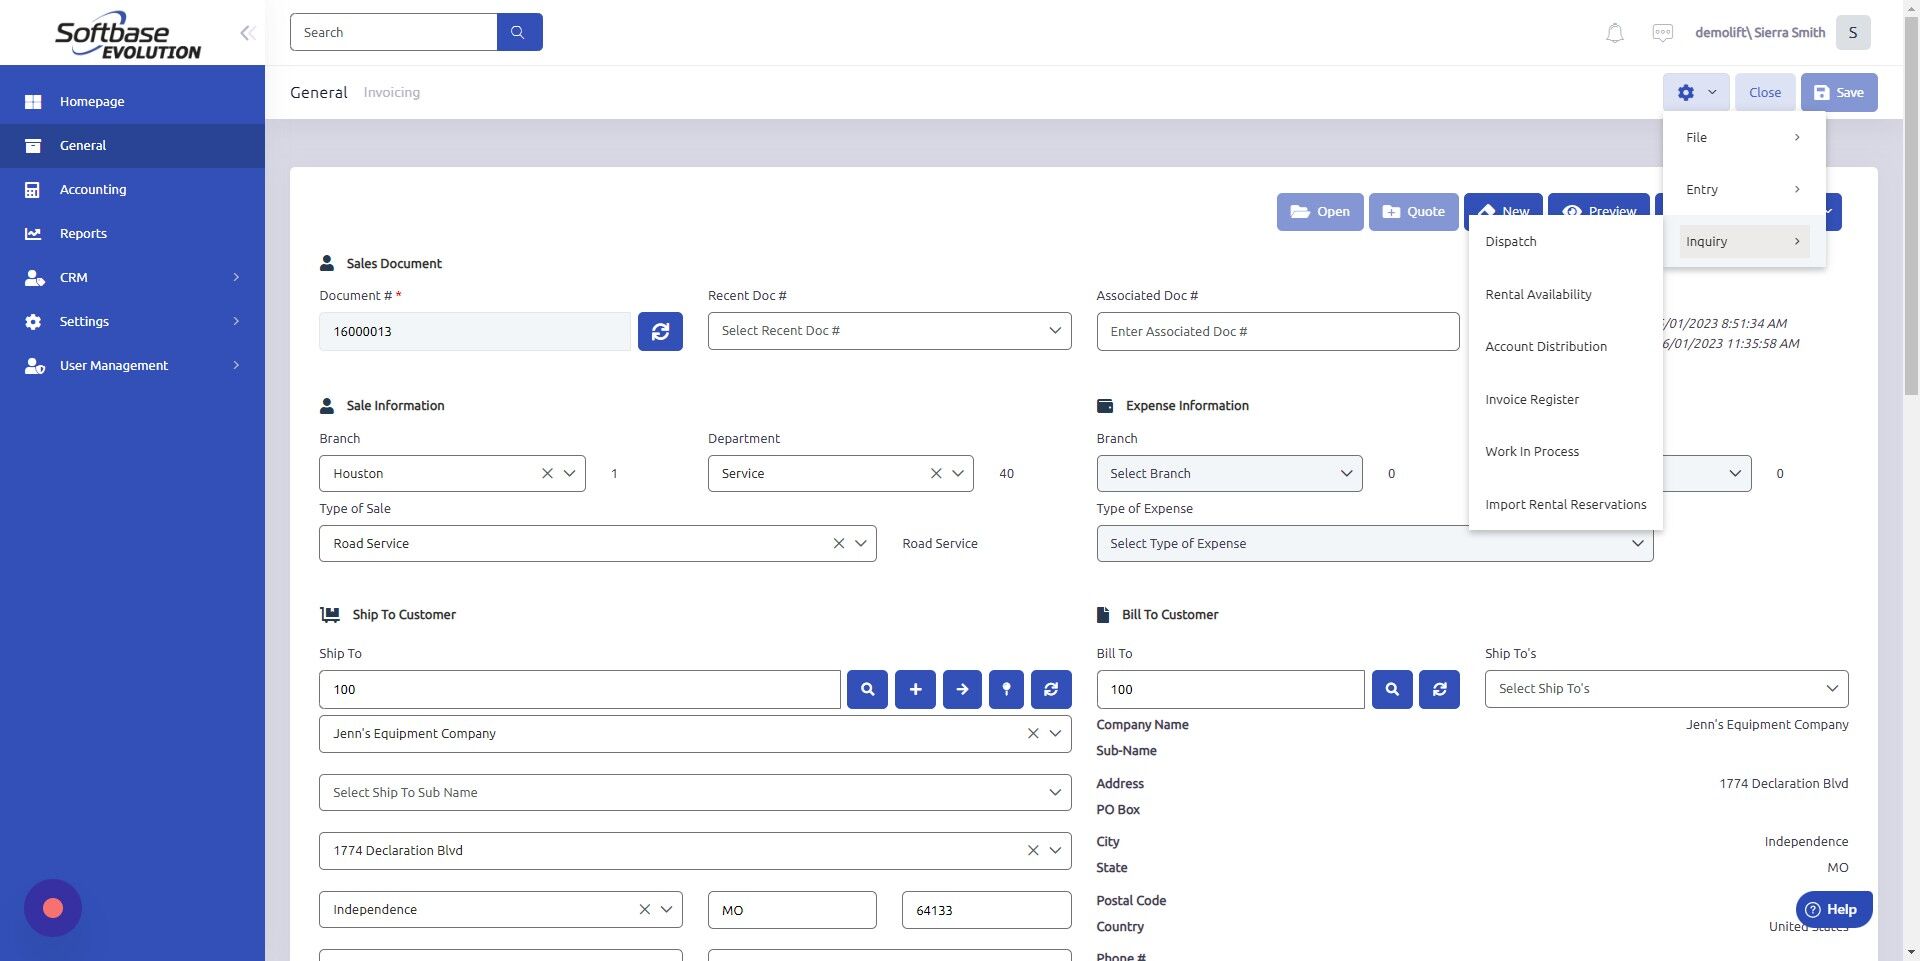
Task: Open user avatar S menu
Action: point(1853,32)
